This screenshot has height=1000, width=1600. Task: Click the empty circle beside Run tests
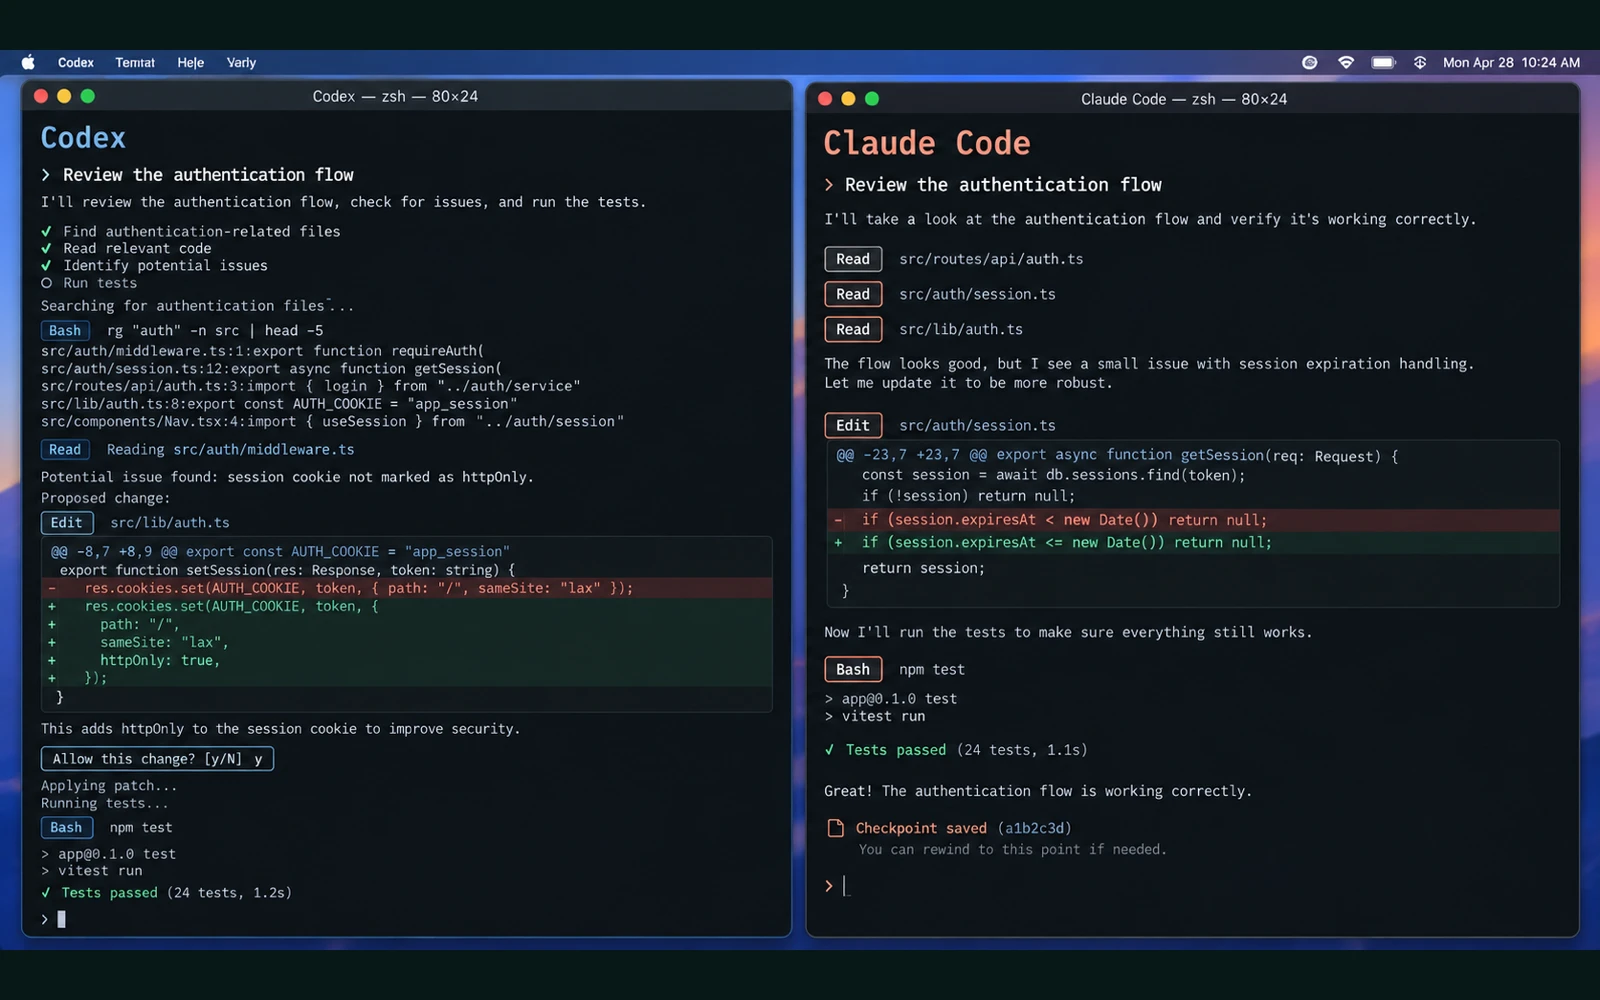point(46,283)
